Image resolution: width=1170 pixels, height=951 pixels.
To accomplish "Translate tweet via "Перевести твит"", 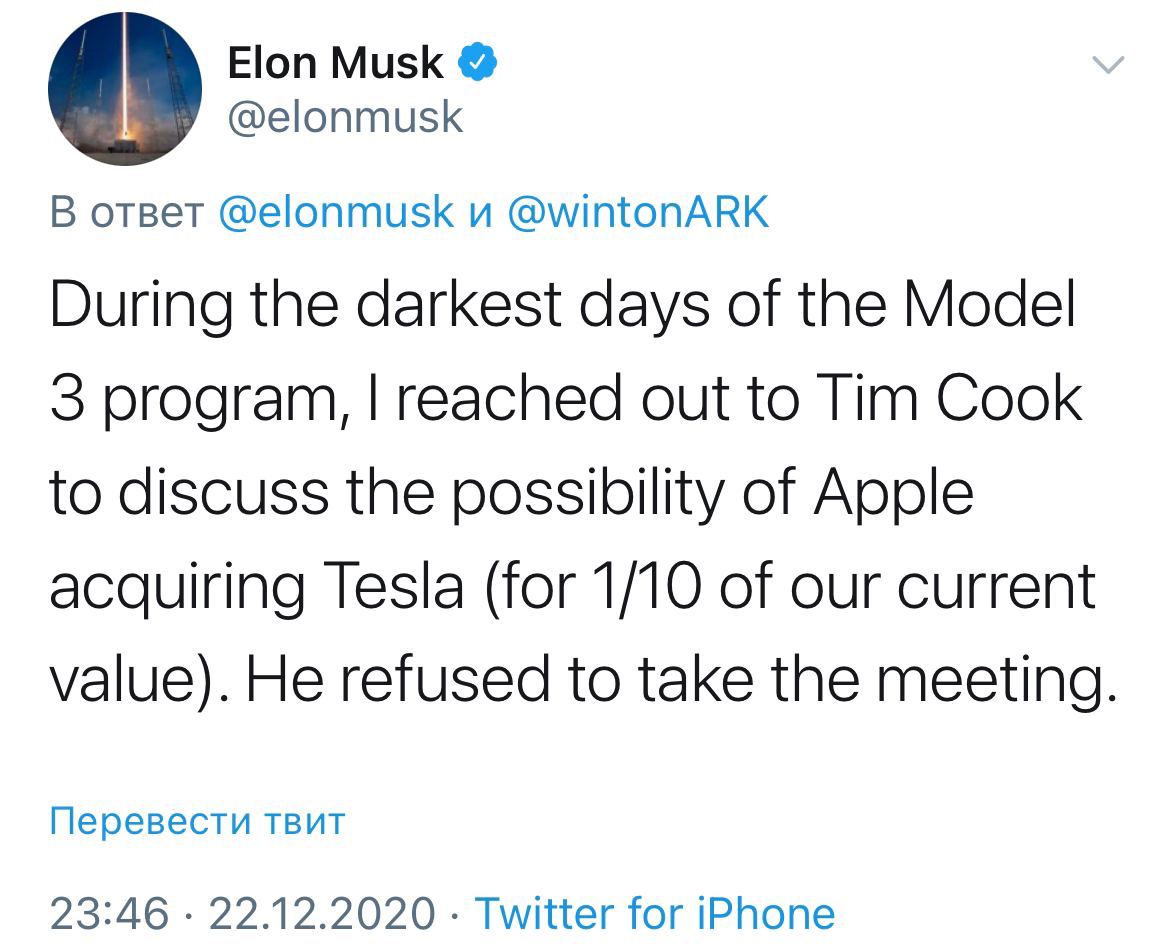I will 197,822.
